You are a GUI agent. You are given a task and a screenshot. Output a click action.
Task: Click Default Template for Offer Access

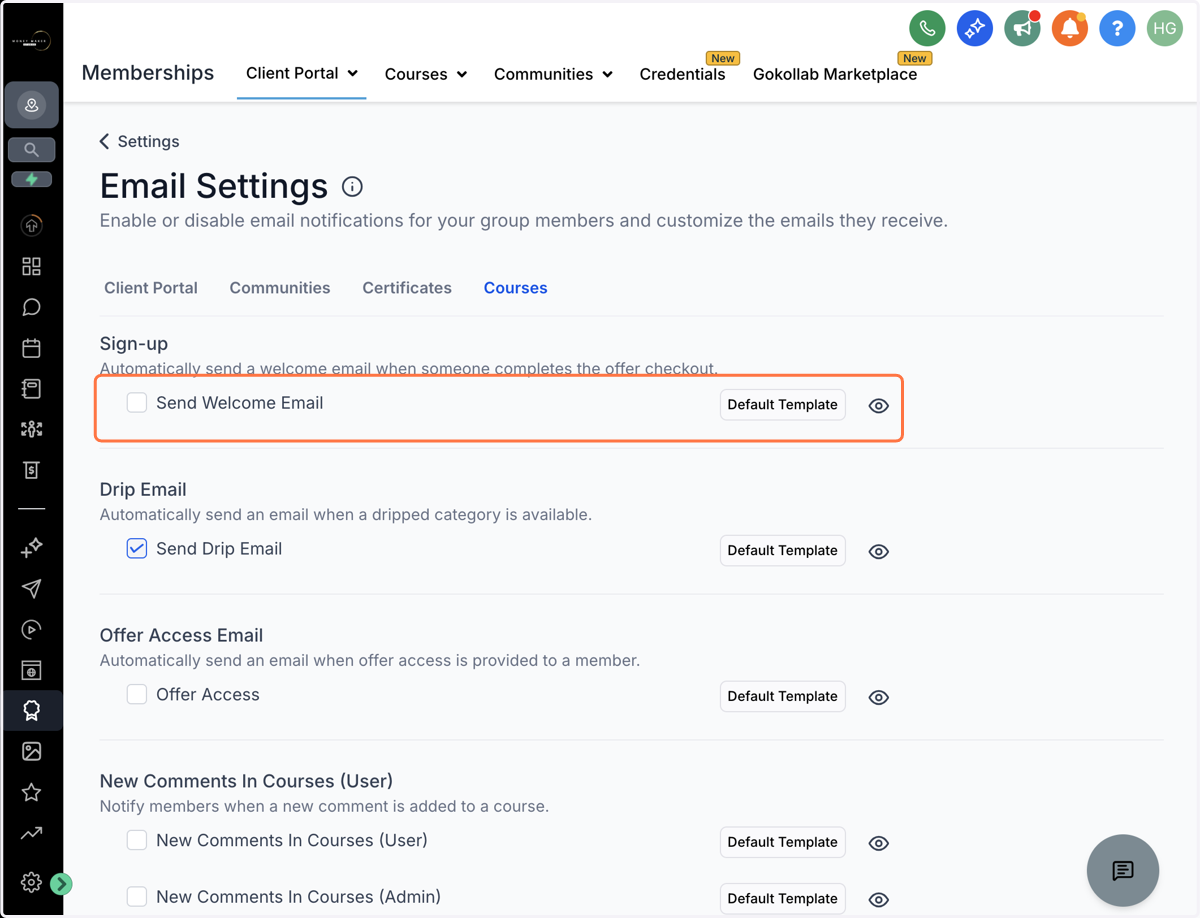(x=783, y=696)
